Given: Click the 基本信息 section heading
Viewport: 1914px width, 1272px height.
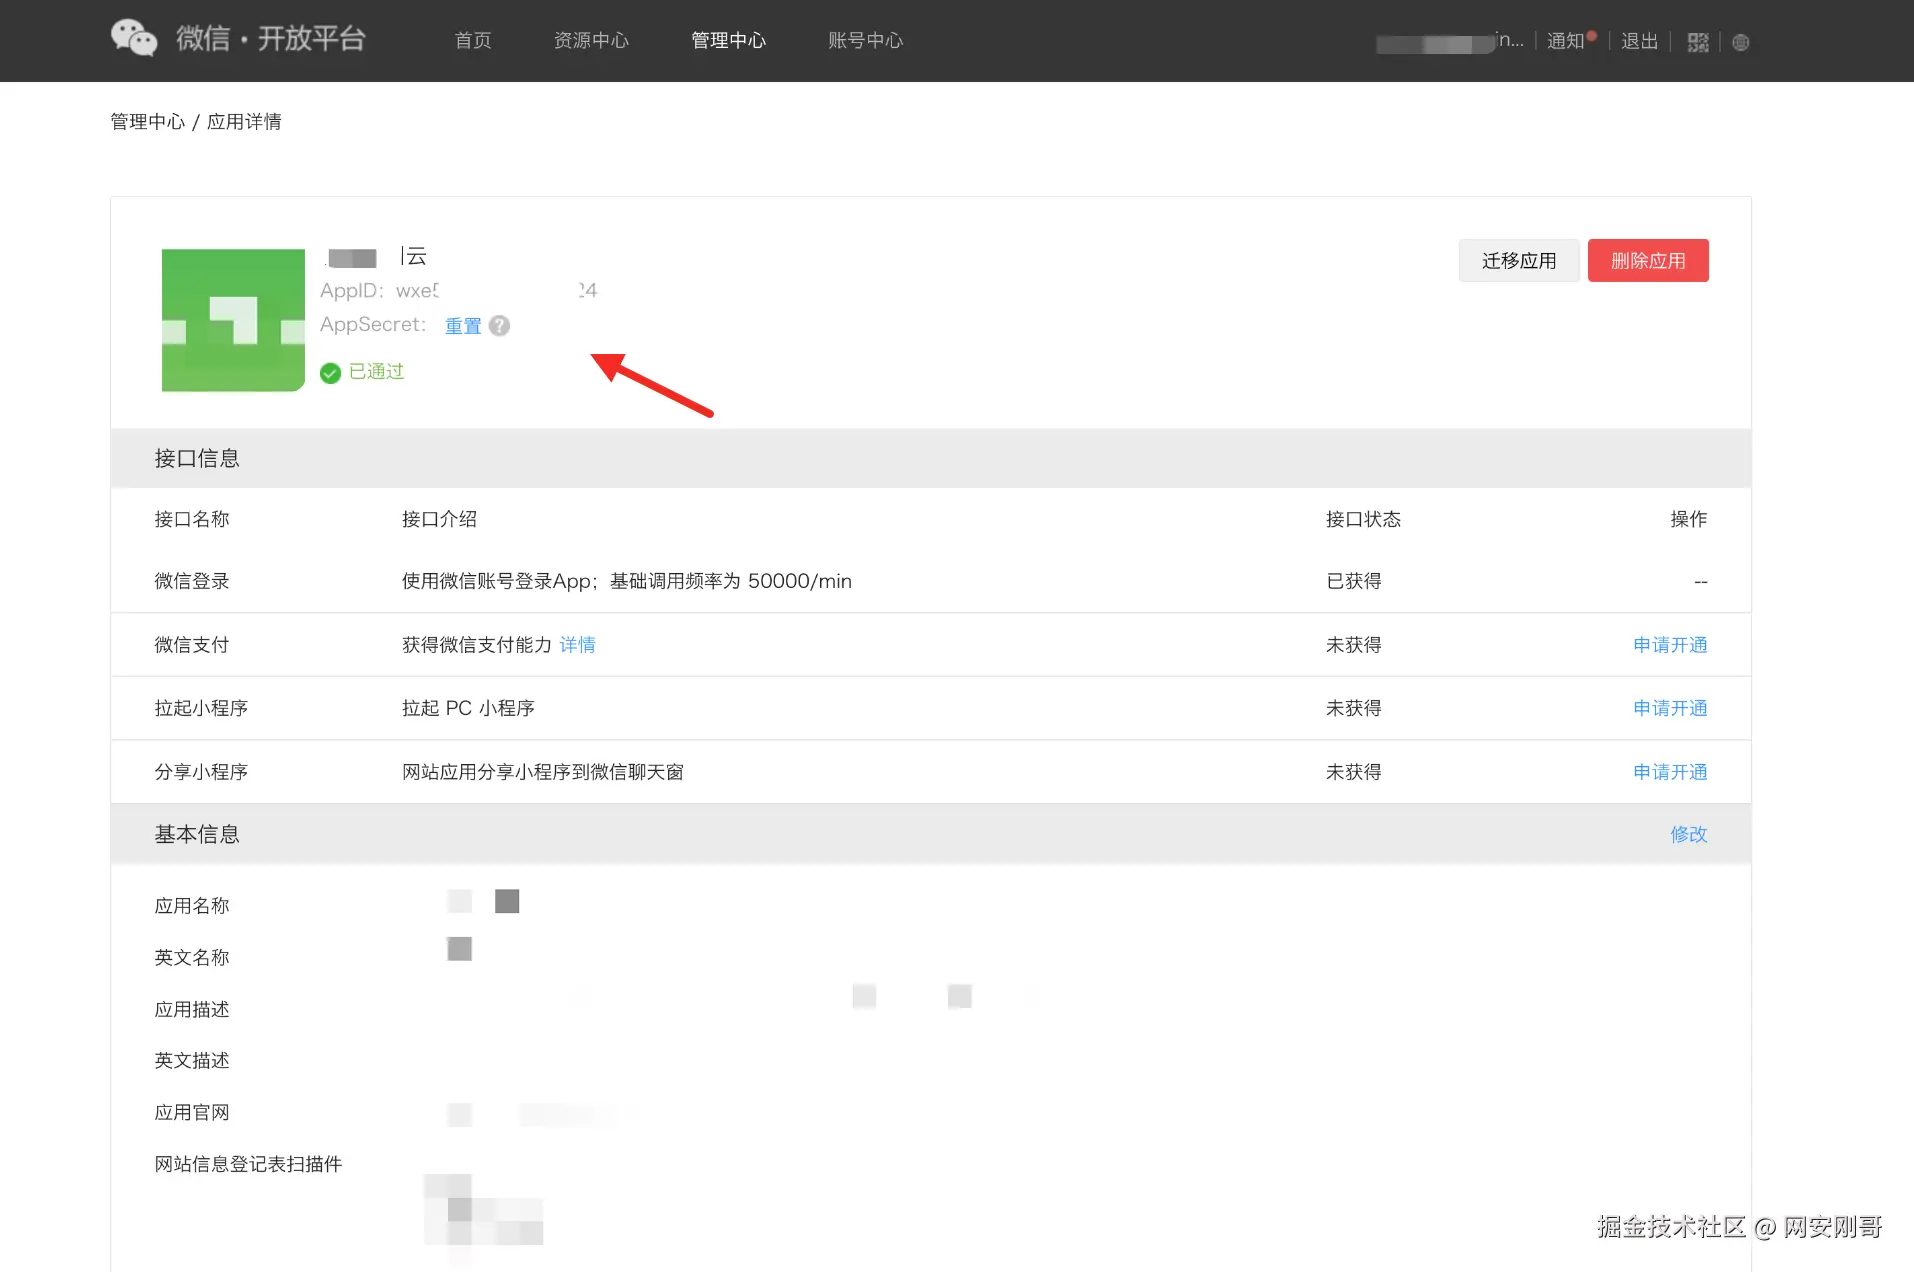Looking at the screenshot, I should pos(197,834).
